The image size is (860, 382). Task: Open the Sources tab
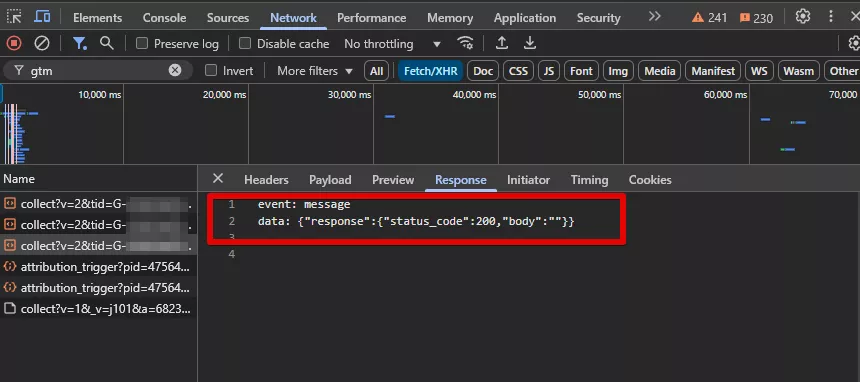[228, 18]
